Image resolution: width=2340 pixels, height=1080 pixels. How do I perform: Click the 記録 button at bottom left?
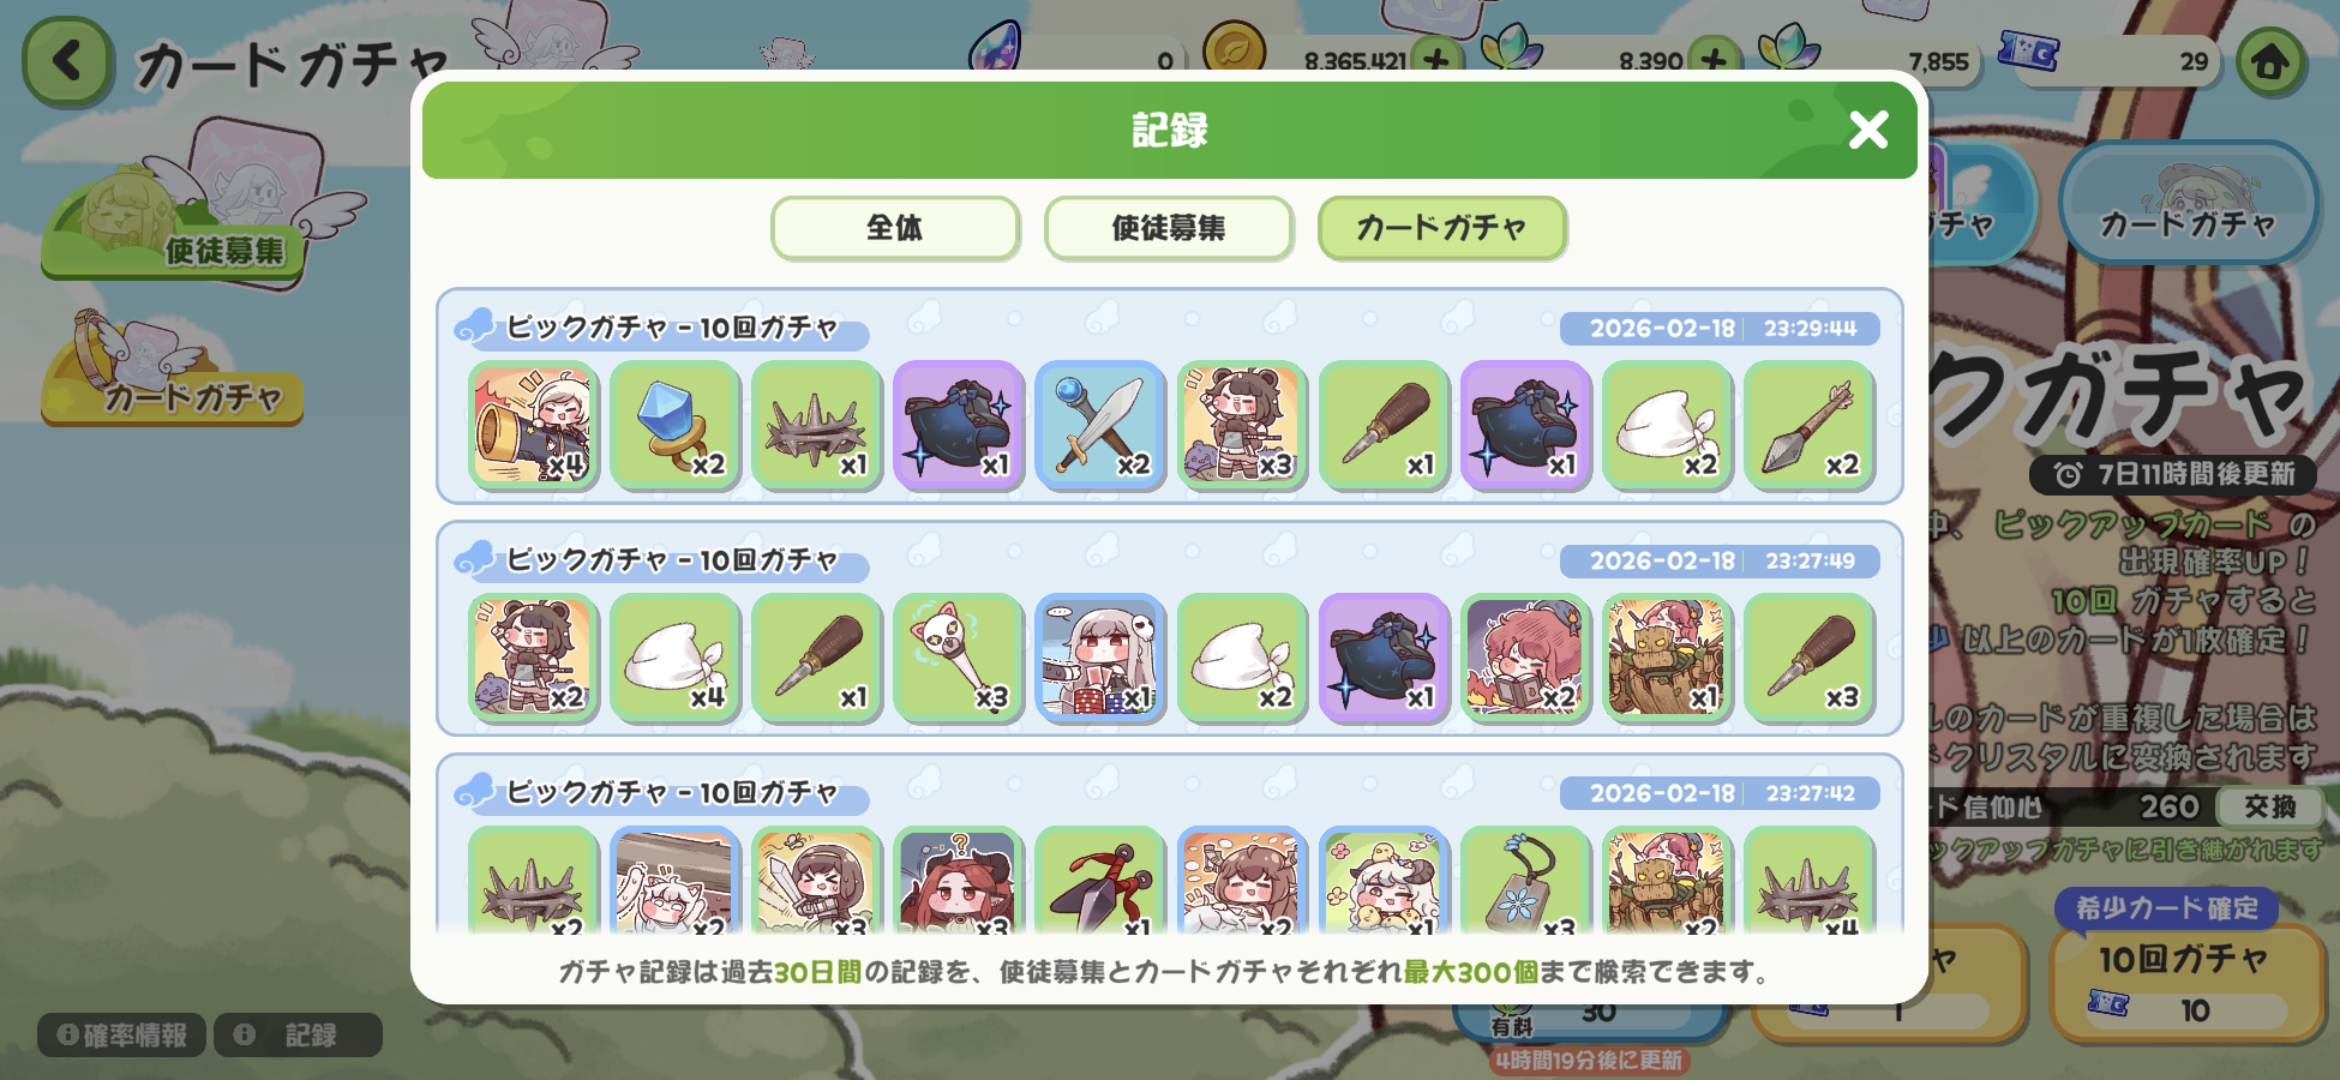298,1035
